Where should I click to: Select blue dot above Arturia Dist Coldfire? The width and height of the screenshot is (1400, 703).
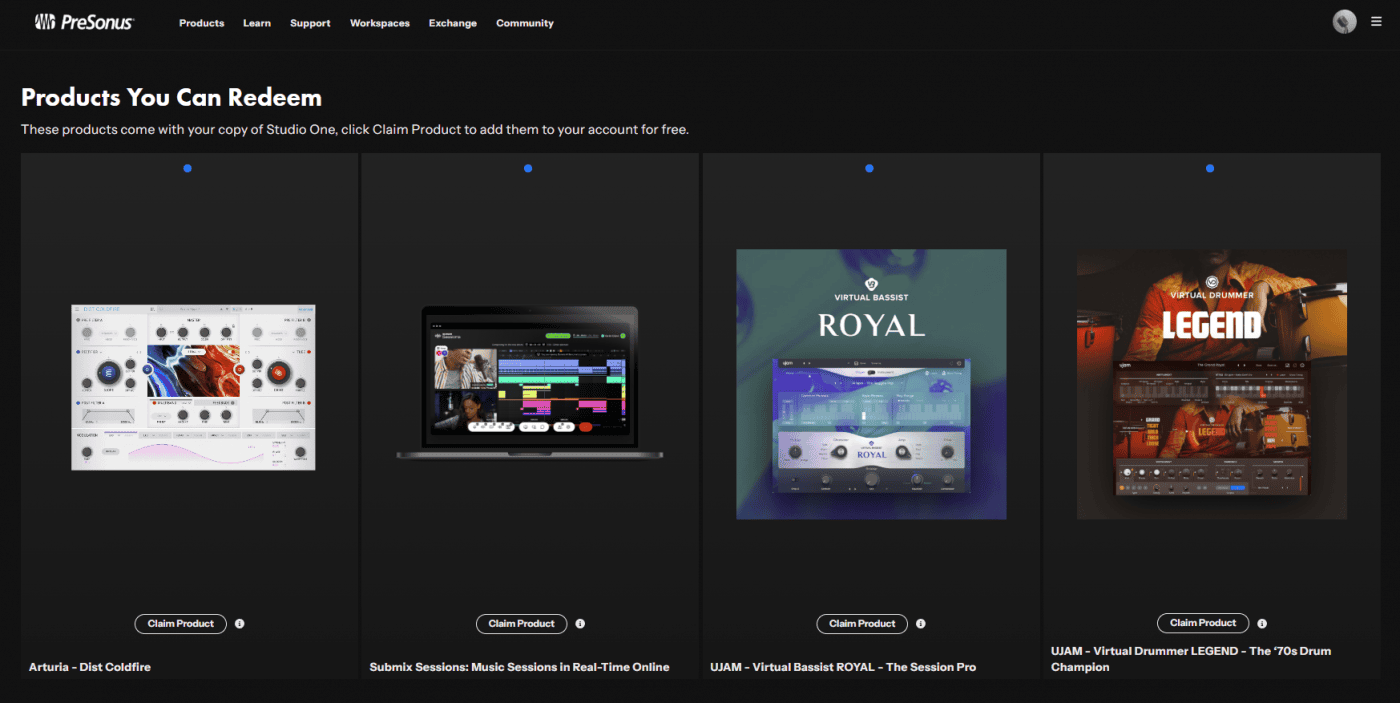point(188,169)
